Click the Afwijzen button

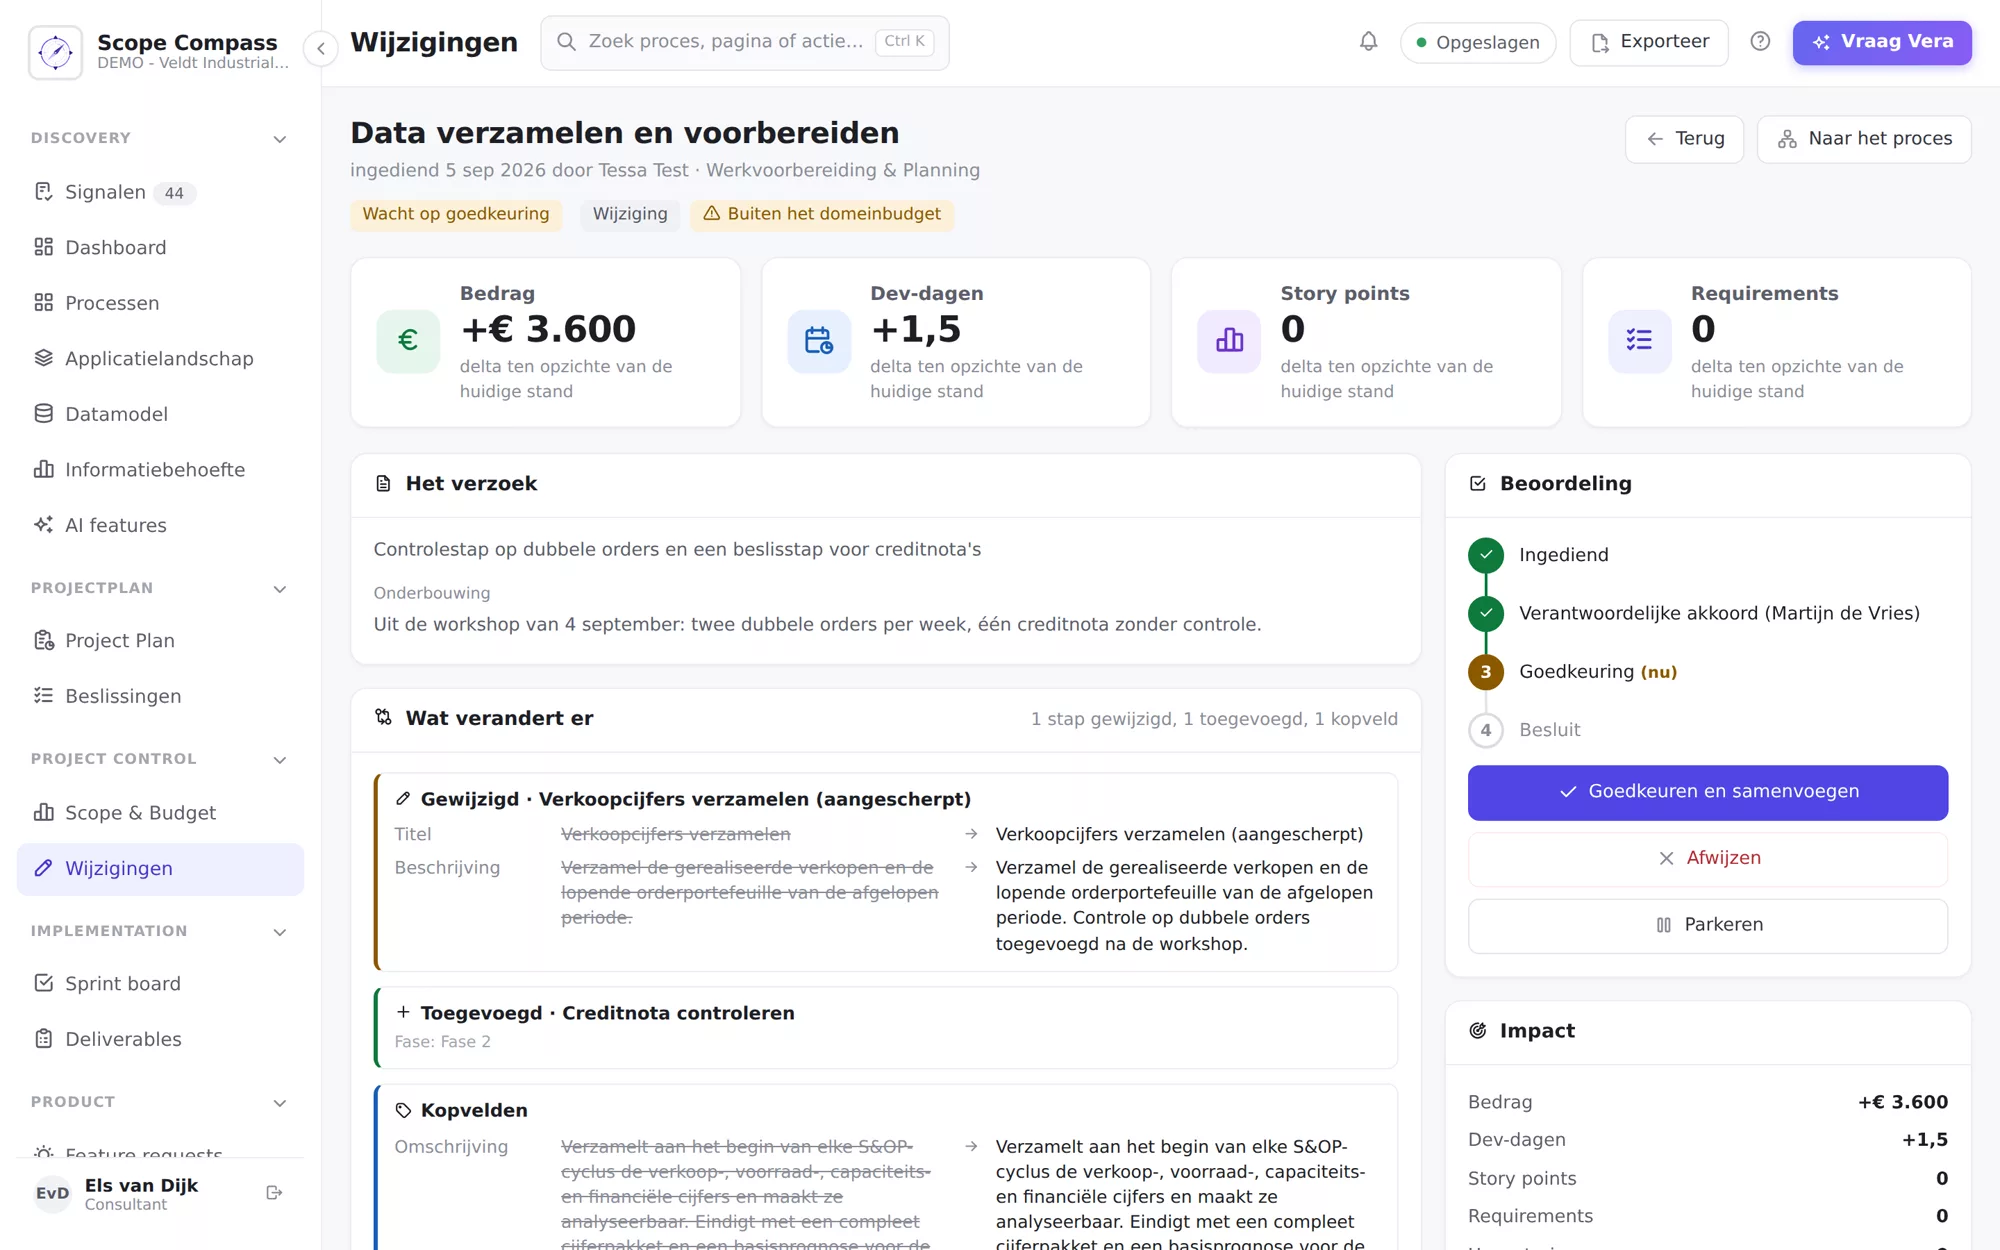pyautogui.click(x=1707, y=859)
